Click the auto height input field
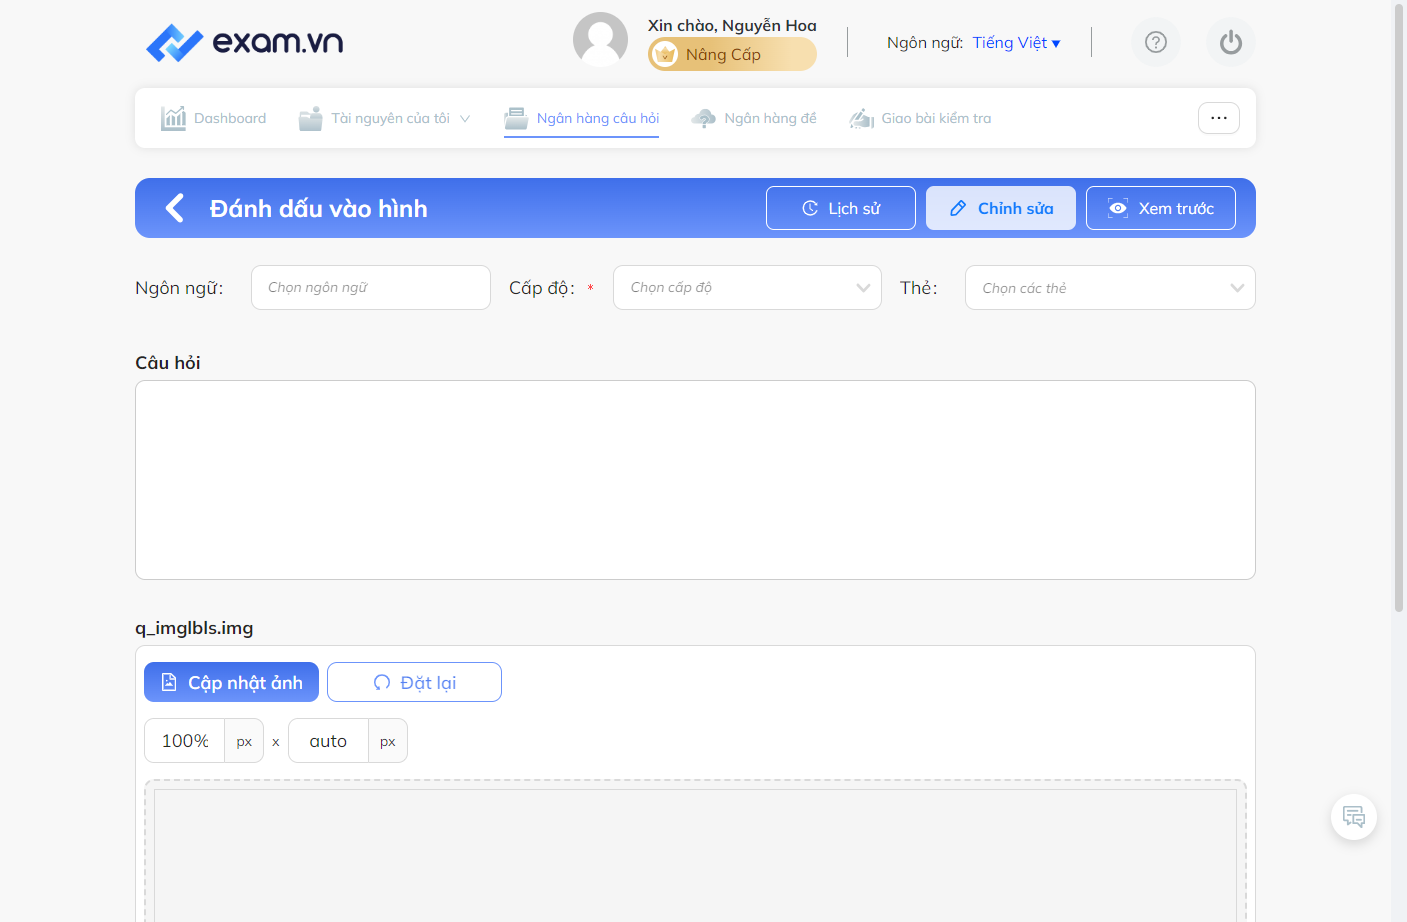The image size is (1407, 922). (328, 741)
